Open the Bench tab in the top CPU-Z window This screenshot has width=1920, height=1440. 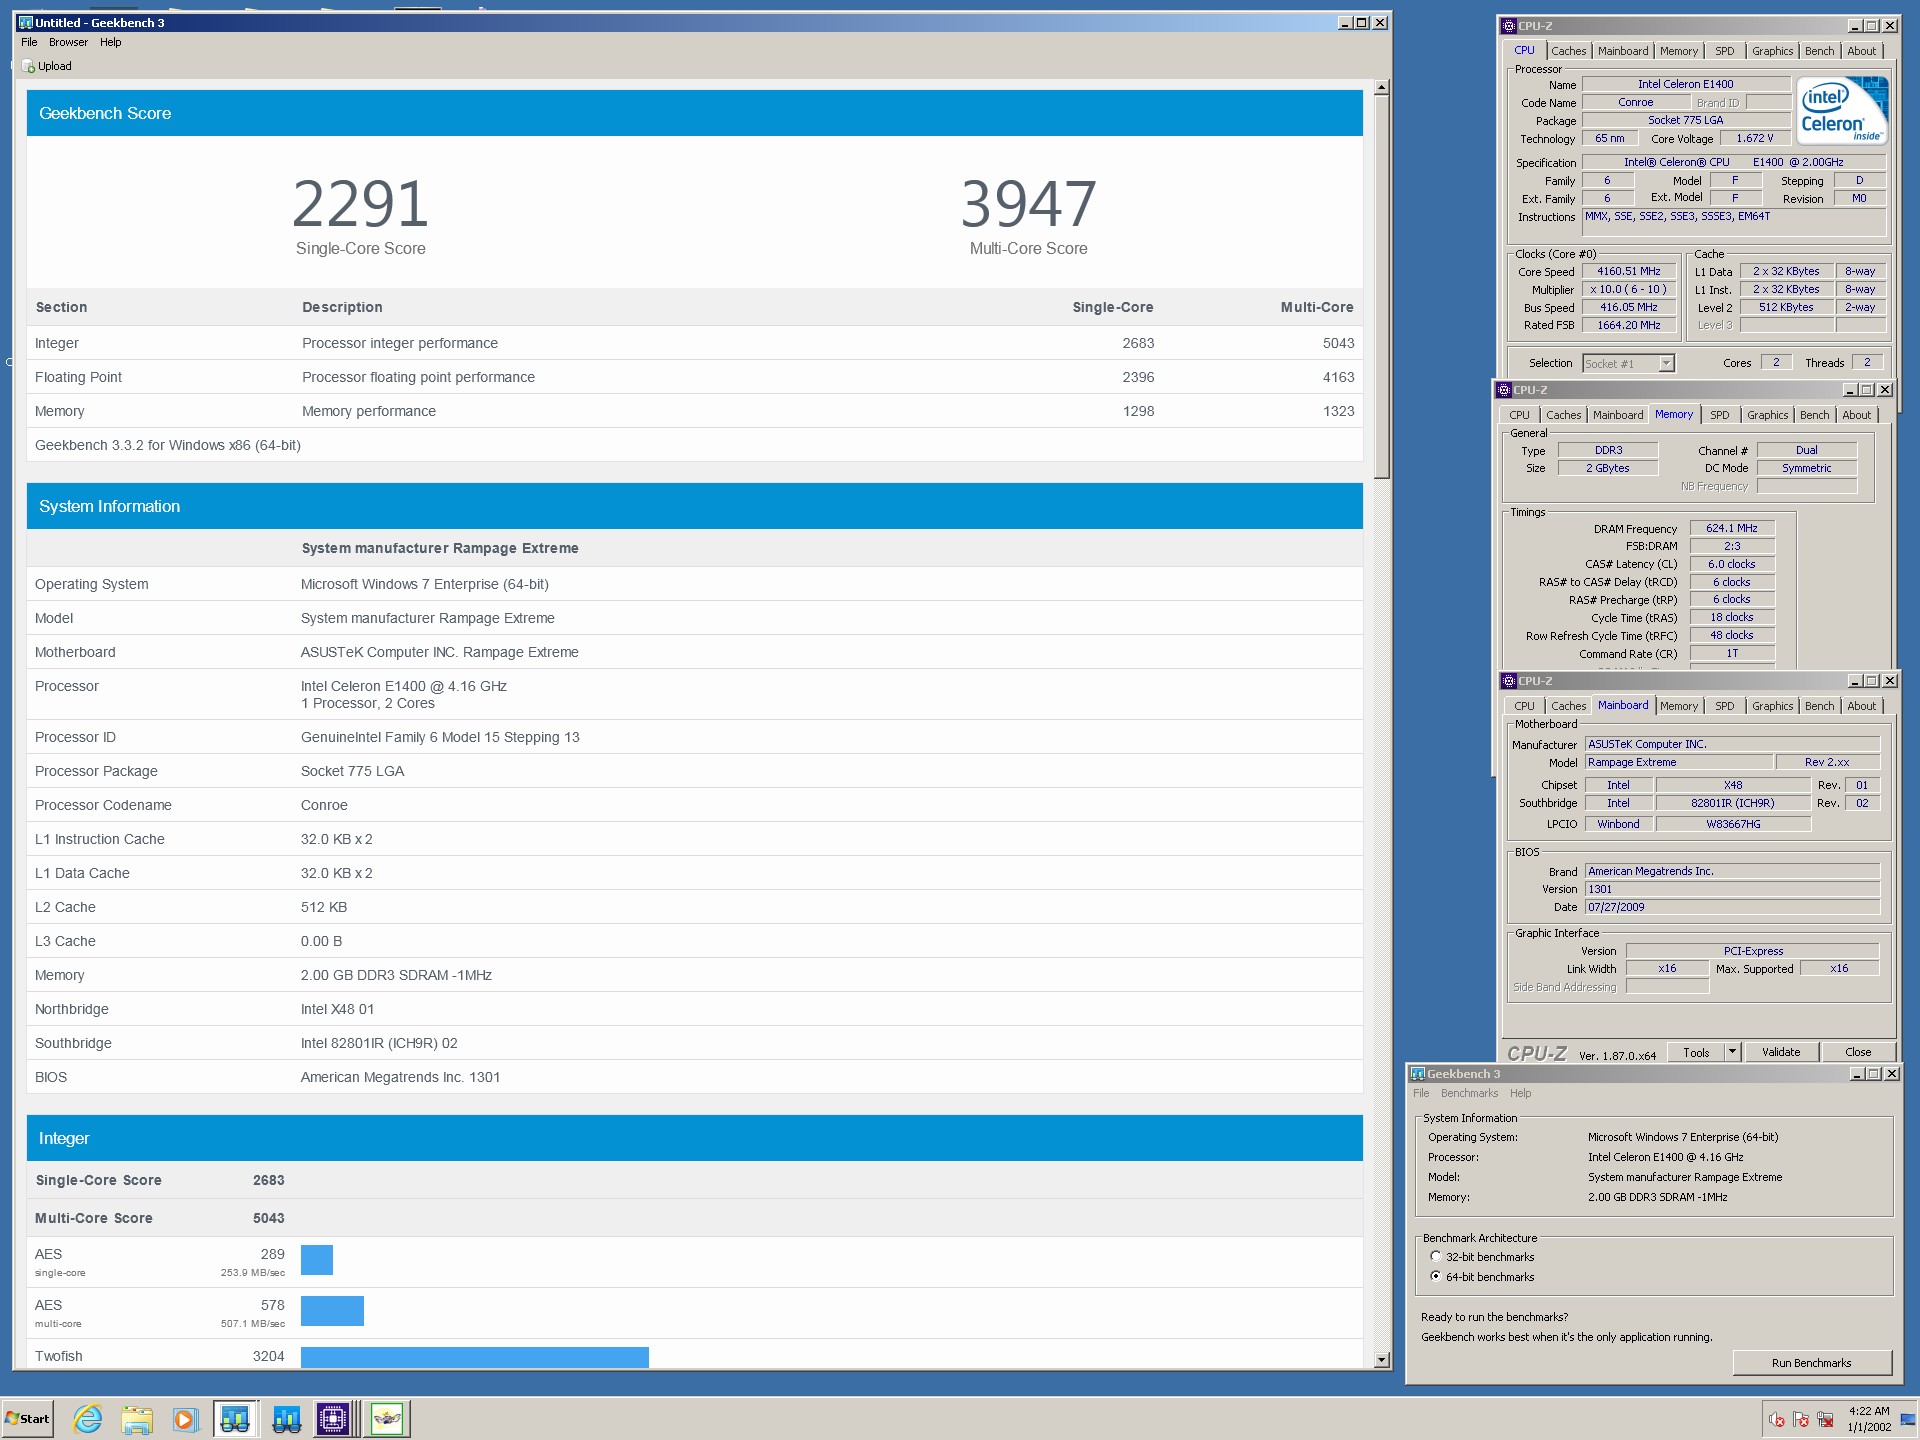point(1819,51)
